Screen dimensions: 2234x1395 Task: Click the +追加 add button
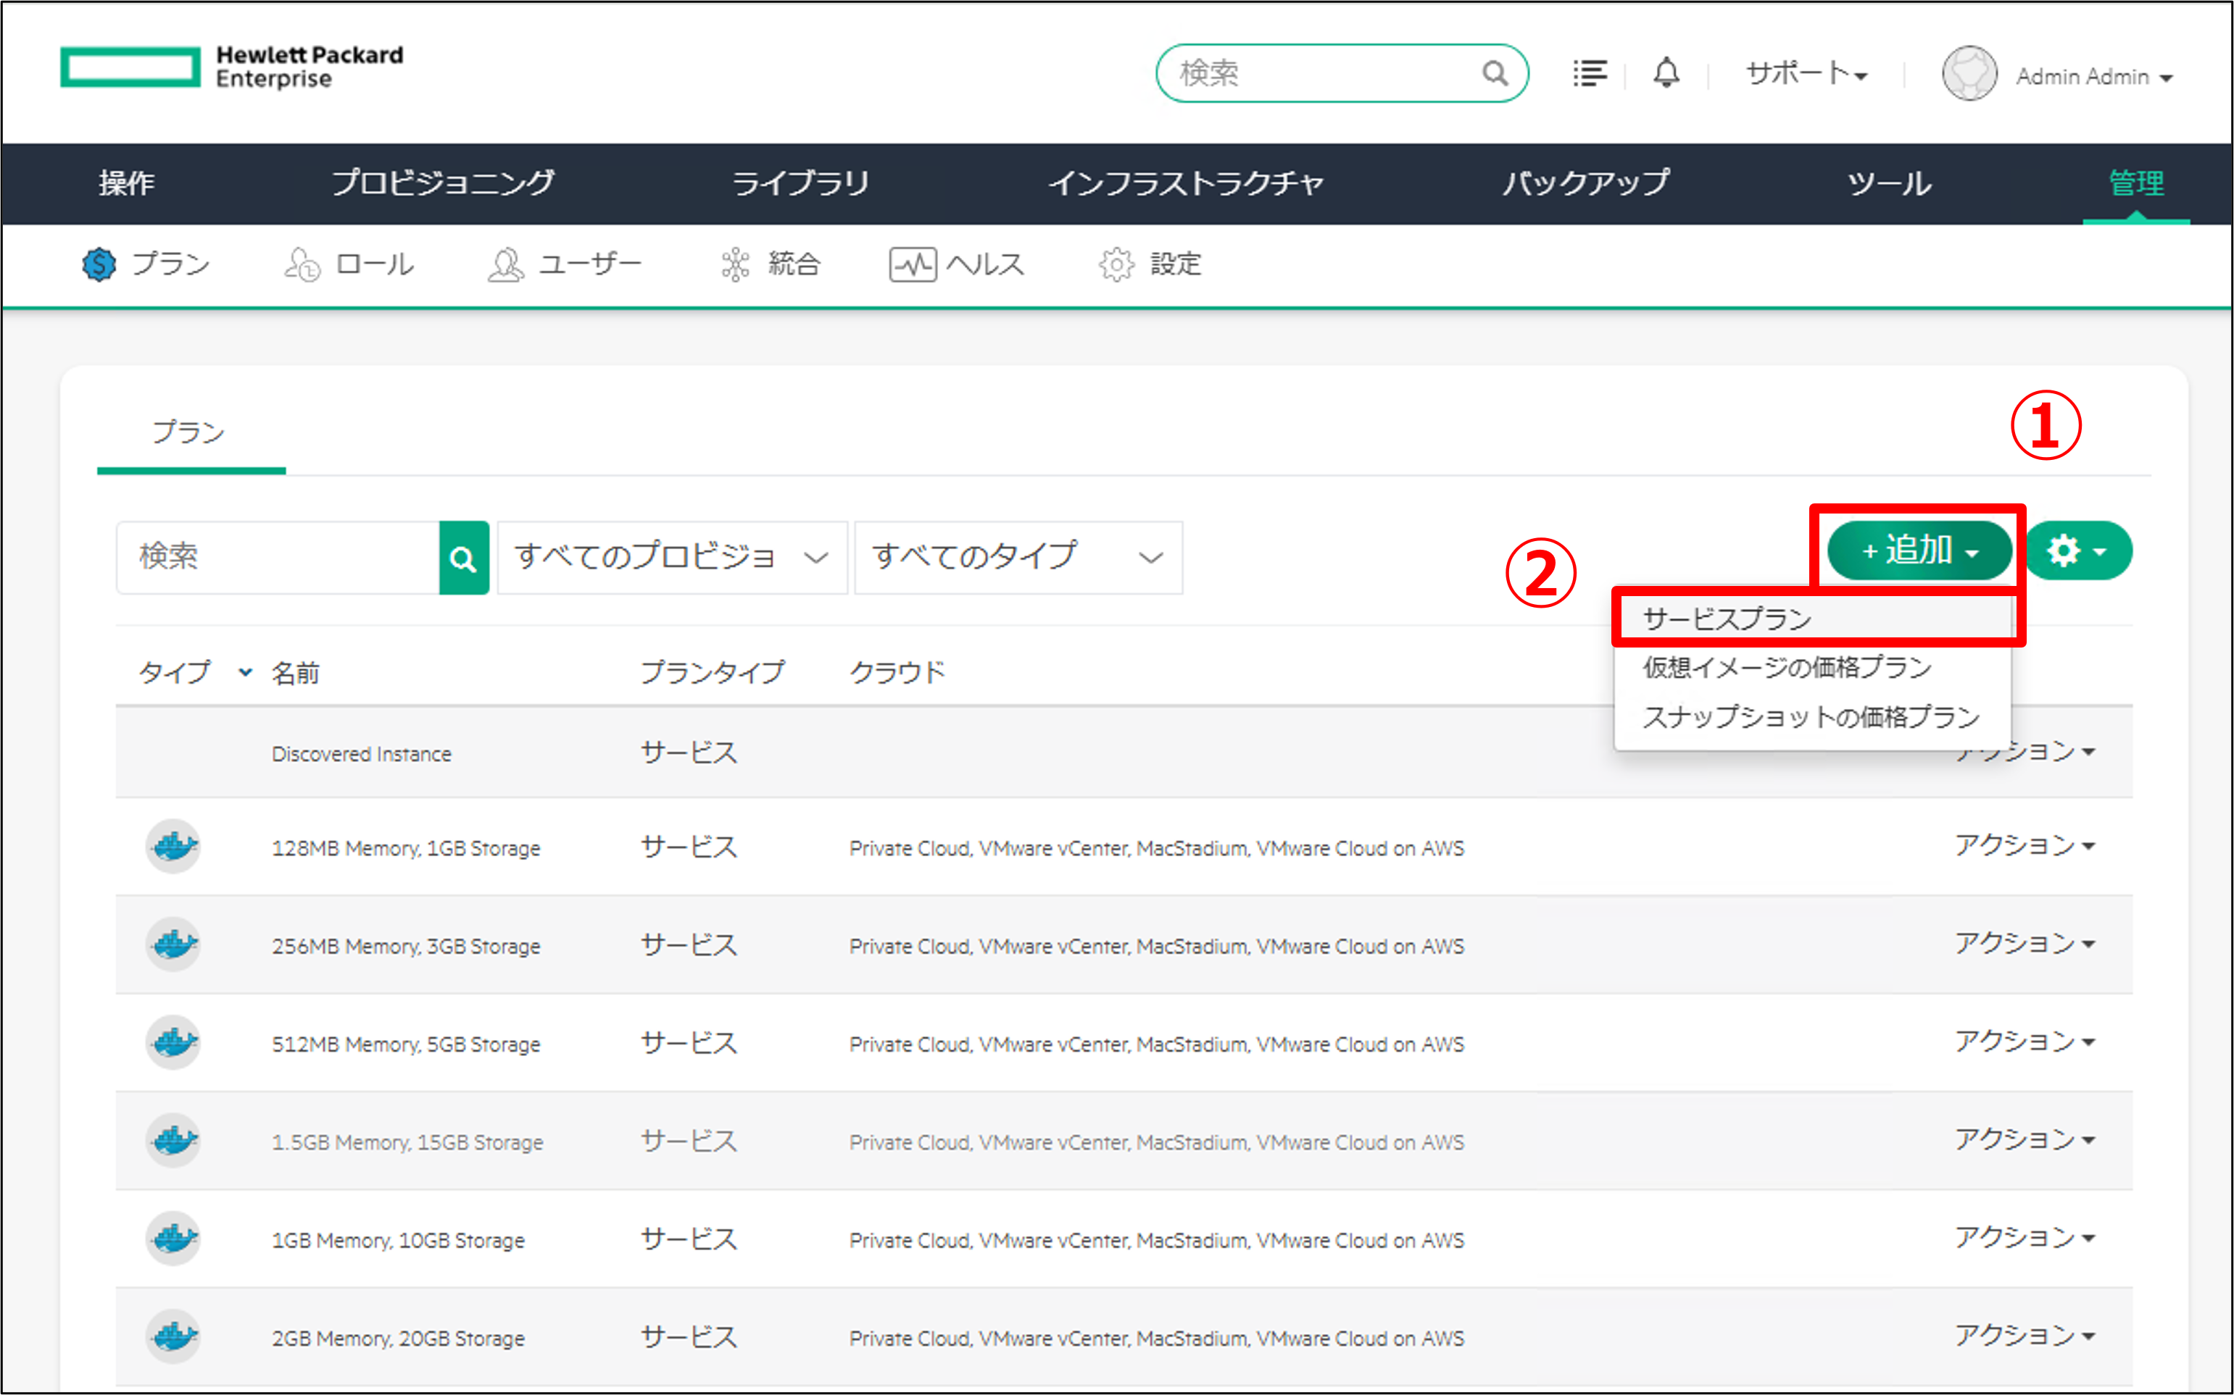click(1918, 550)
